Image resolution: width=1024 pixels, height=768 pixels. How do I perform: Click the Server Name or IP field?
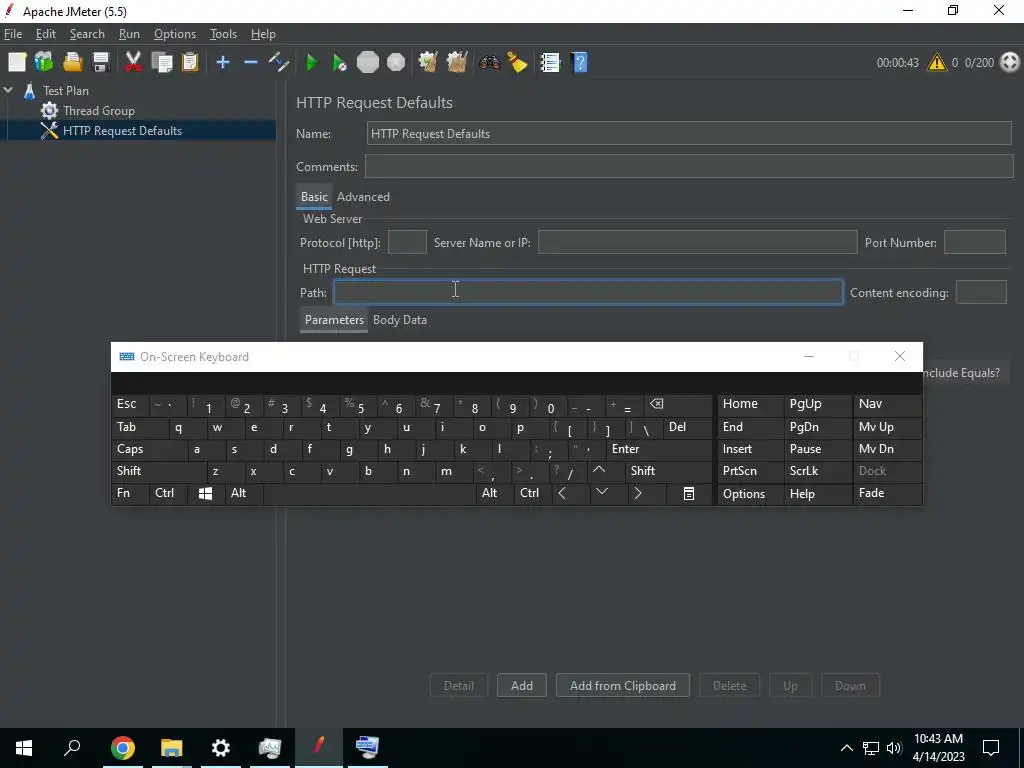pos(697,242)
